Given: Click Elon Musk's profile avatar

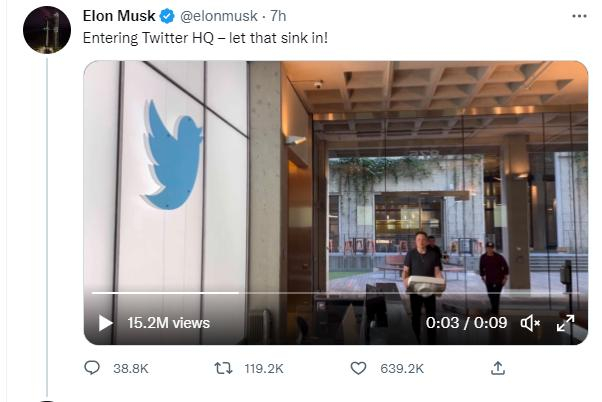Looking at the screenshot, I should [x=47, y=29].
